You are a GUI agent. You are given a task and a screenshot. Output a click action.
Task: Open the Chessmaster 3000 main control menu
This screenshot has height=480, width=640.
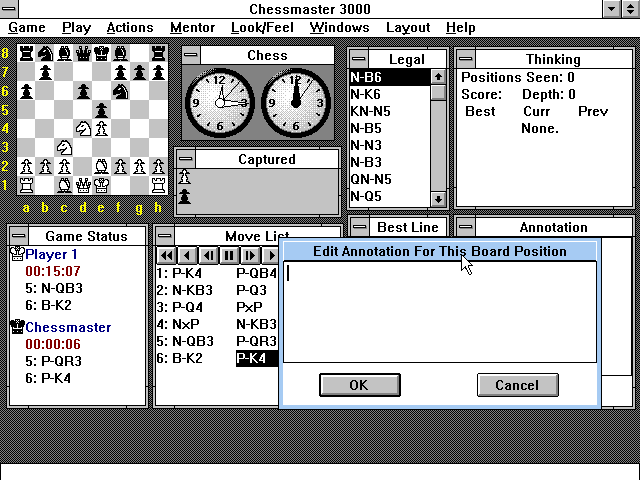tap(9, 9)
